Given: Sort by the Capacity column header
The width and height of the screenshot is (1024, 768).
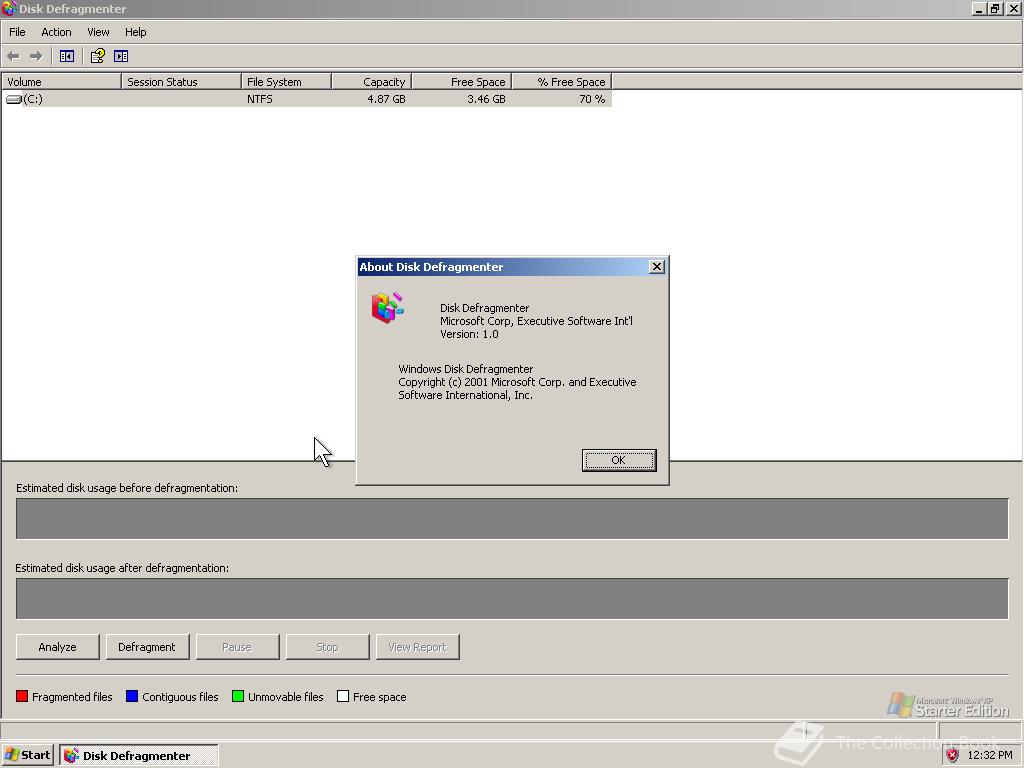Looking at the screenshot, I should 372,82.
